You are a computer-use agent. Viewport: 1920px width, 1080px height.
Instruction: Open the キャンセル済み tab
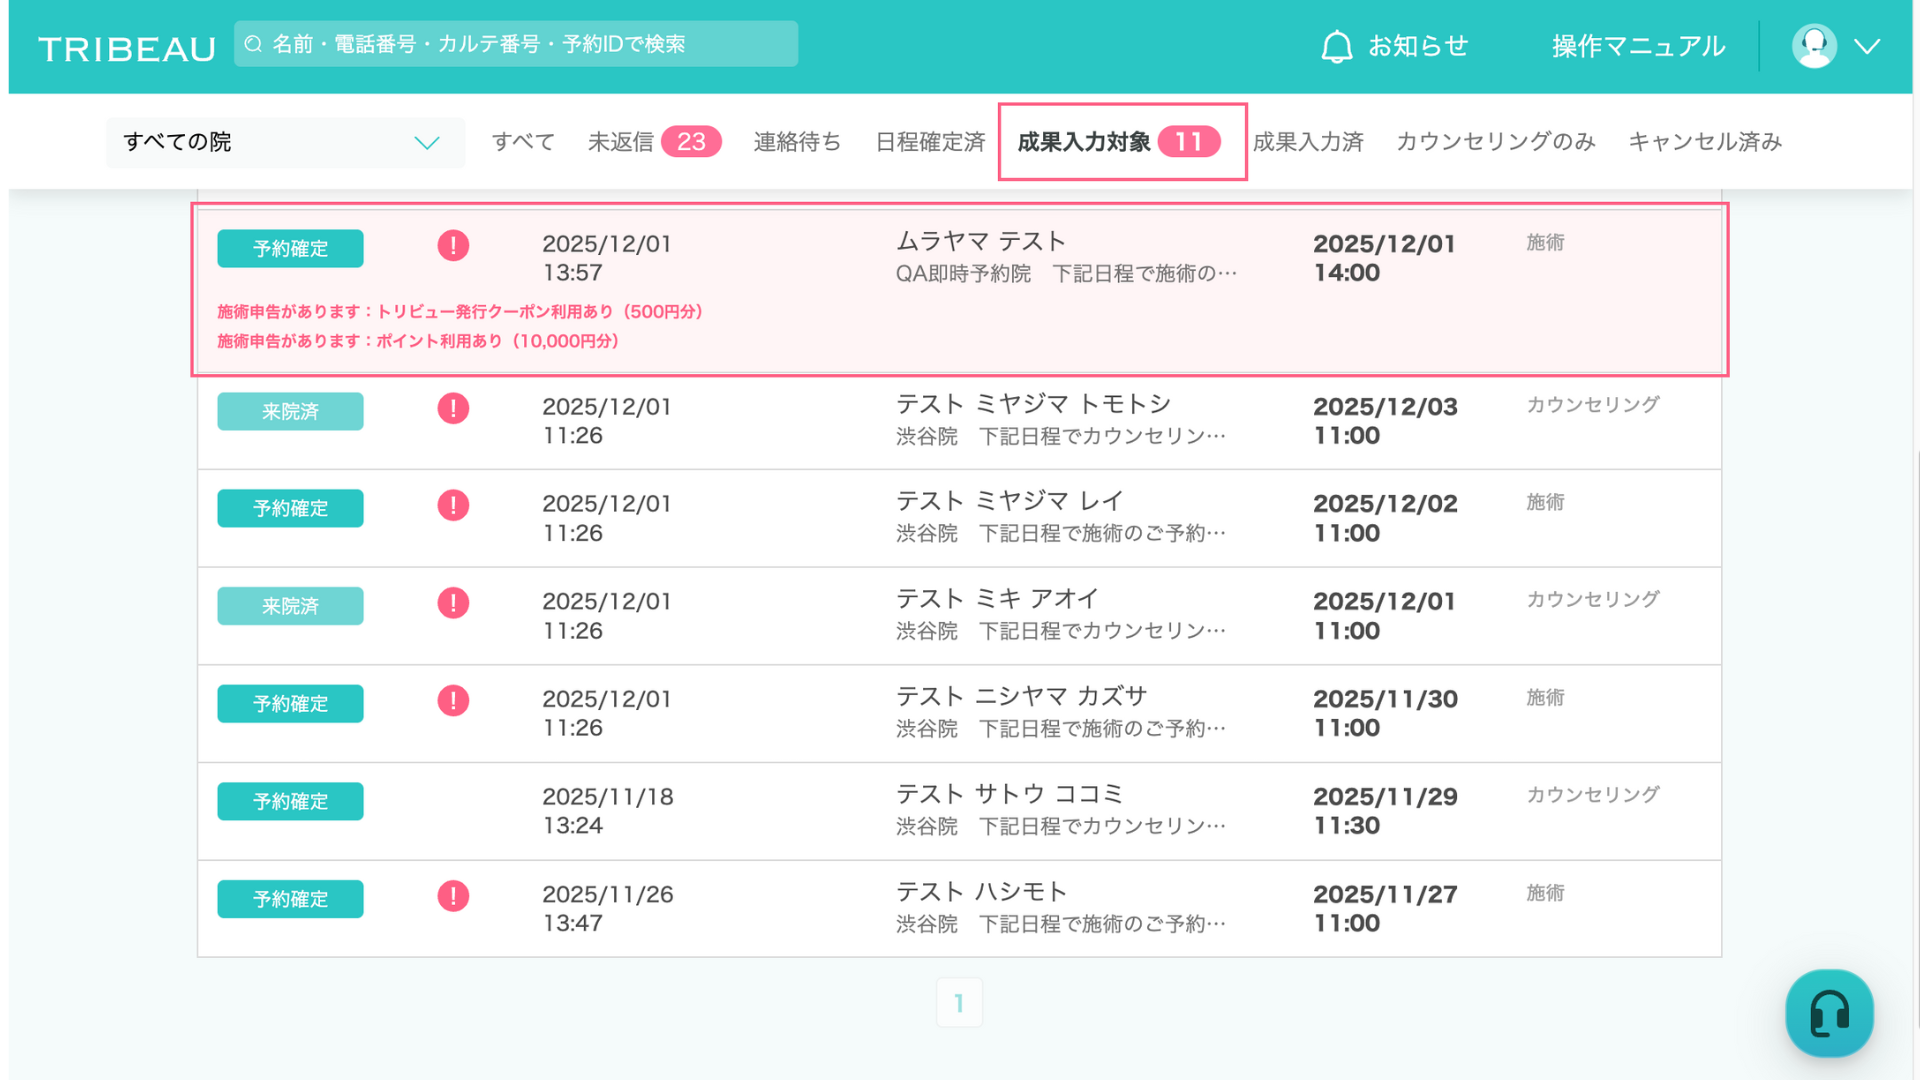click(x=1705, y=142)
